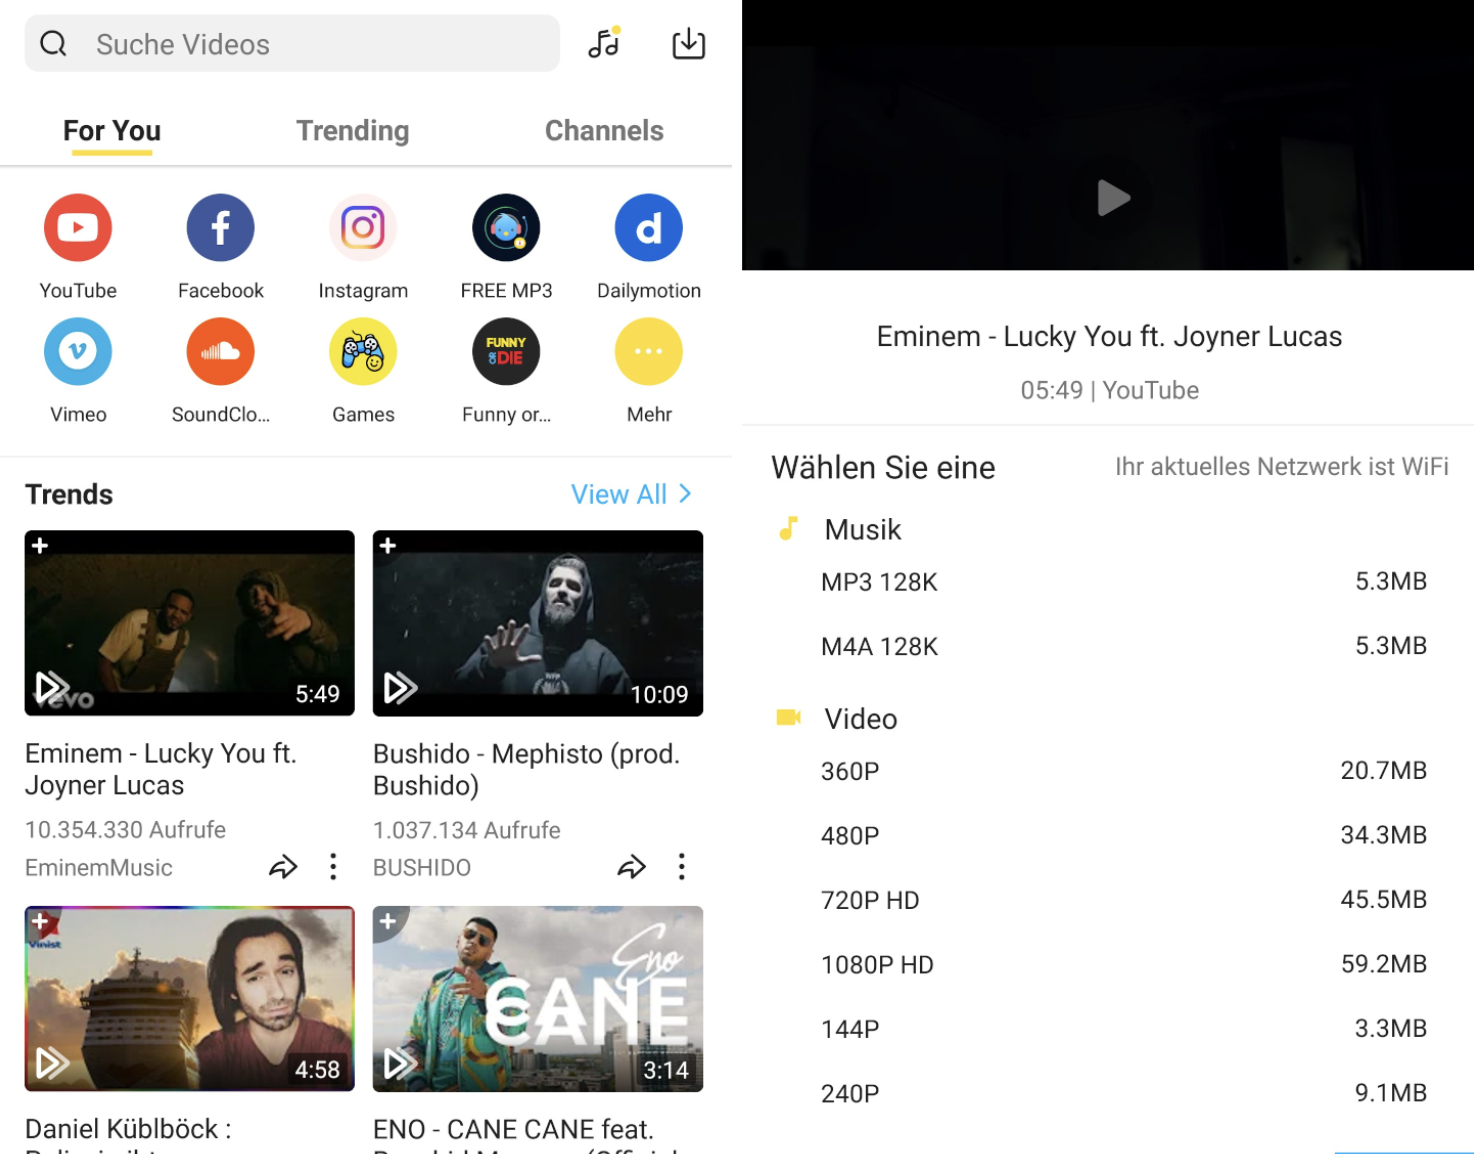Image resolution: width=1474 pixels, height=1154 pixels.
Task: Open the ENO CANE CANE thumbnail
Action: (538, 998)
